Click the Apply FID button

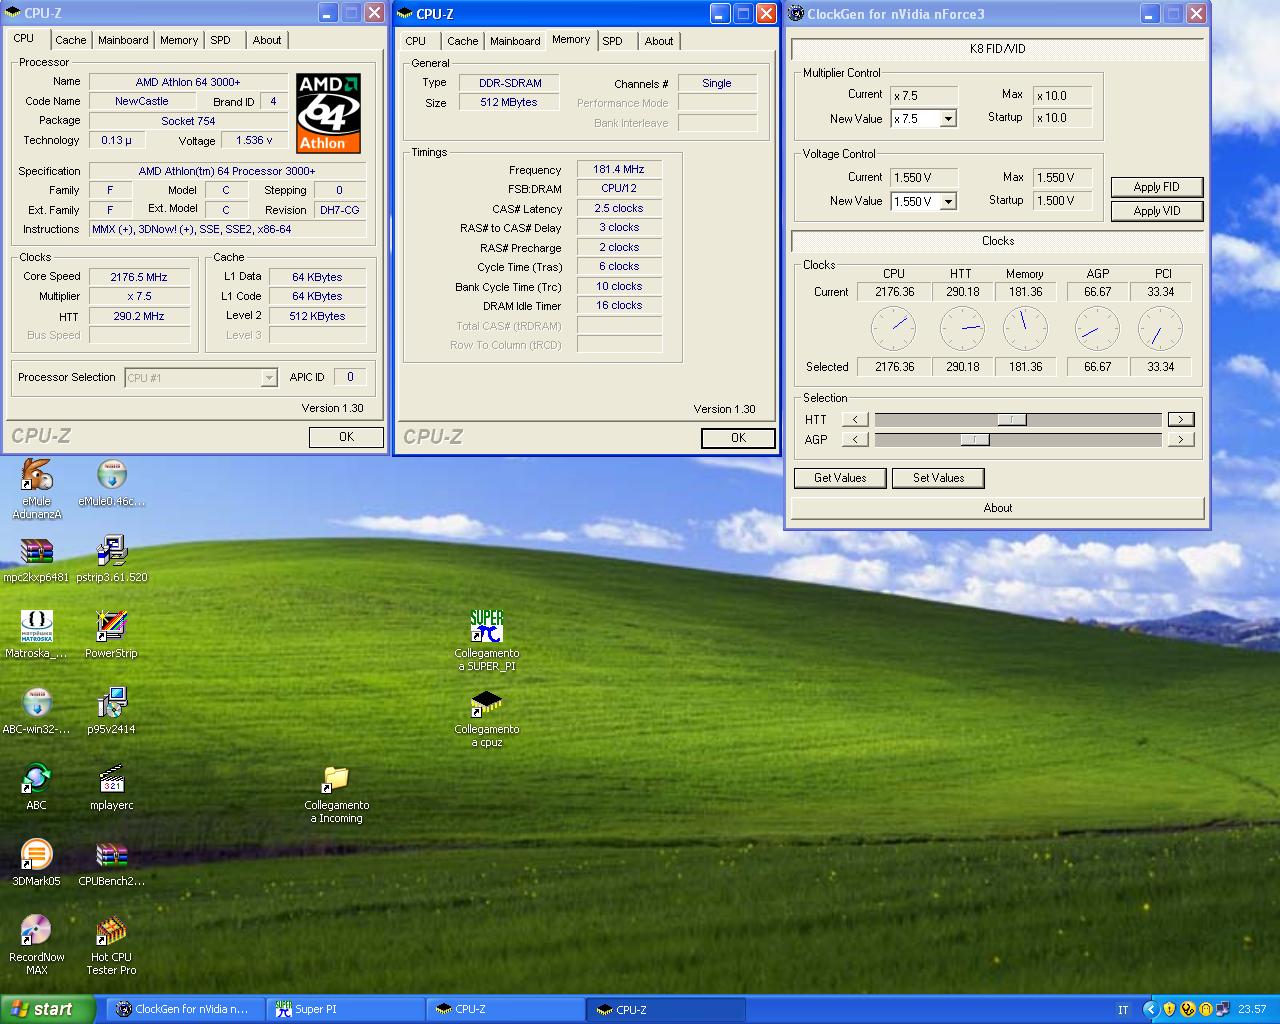1156,187
